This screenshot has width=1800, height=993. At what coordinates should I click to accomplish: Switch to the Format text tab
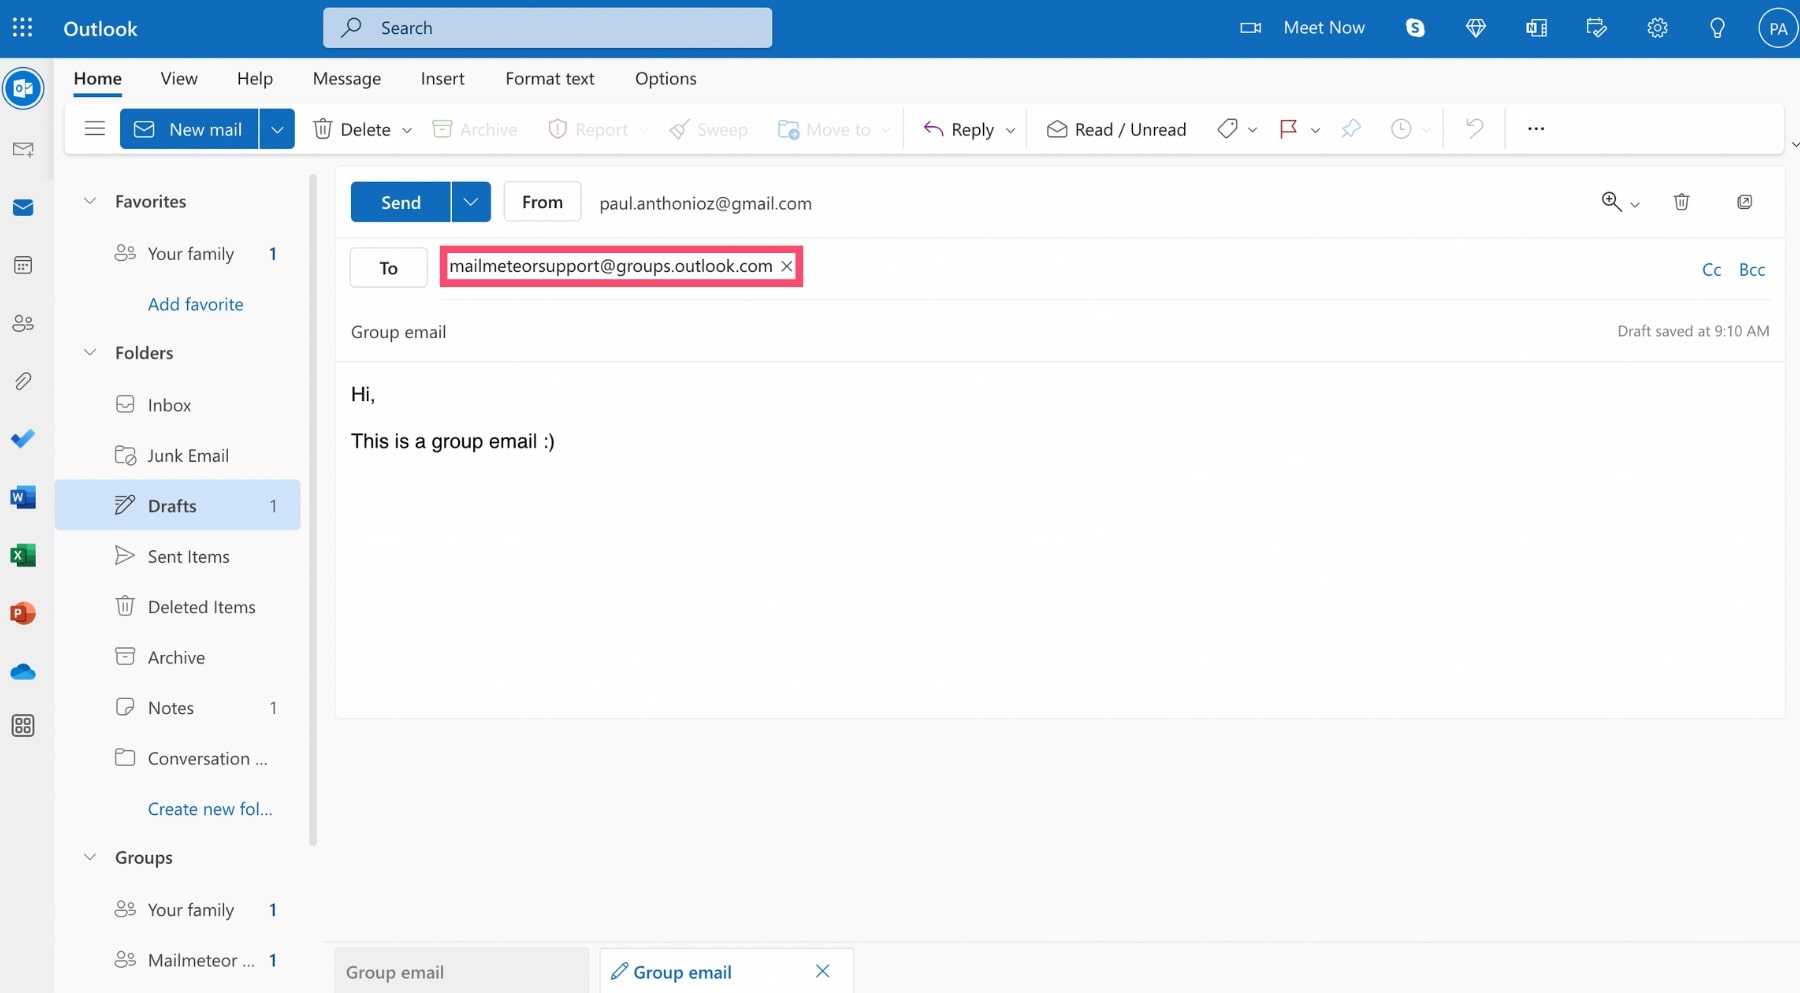pos(549,78)
